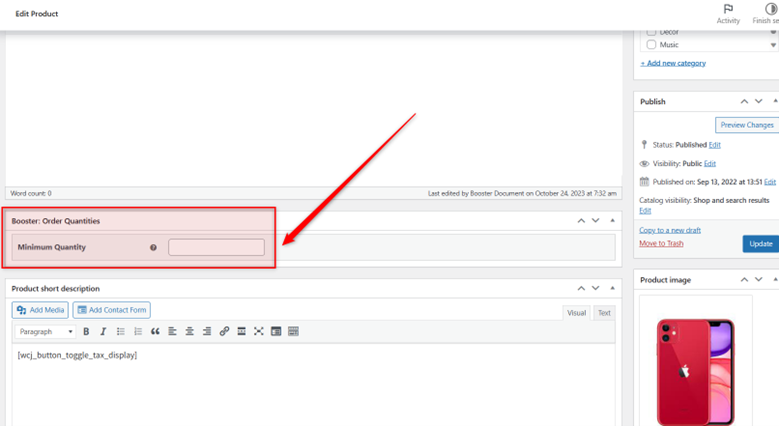Align text right
This screenshot has width=779, height=426.
tap(207, 332)
